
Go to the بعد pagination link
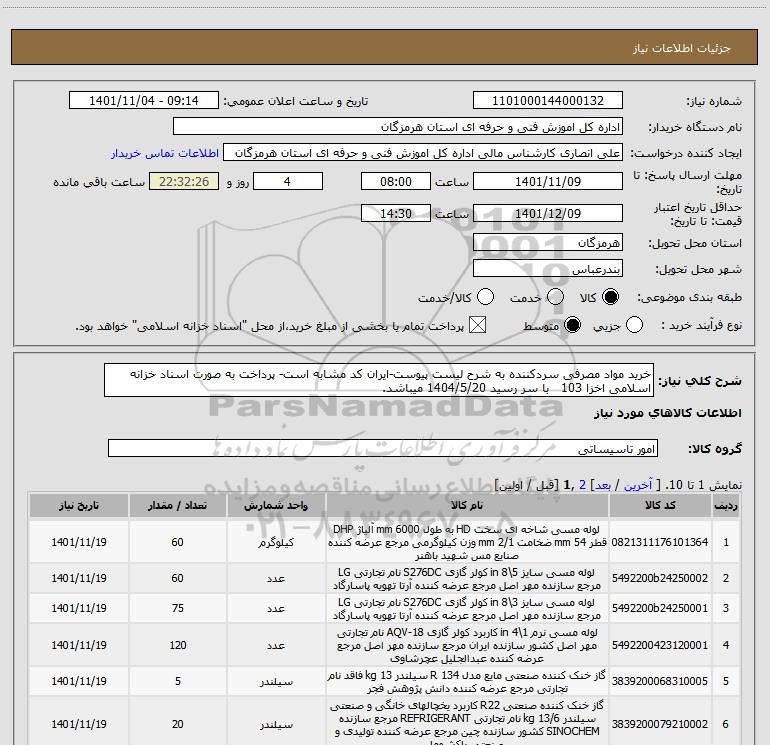[603, 485]
